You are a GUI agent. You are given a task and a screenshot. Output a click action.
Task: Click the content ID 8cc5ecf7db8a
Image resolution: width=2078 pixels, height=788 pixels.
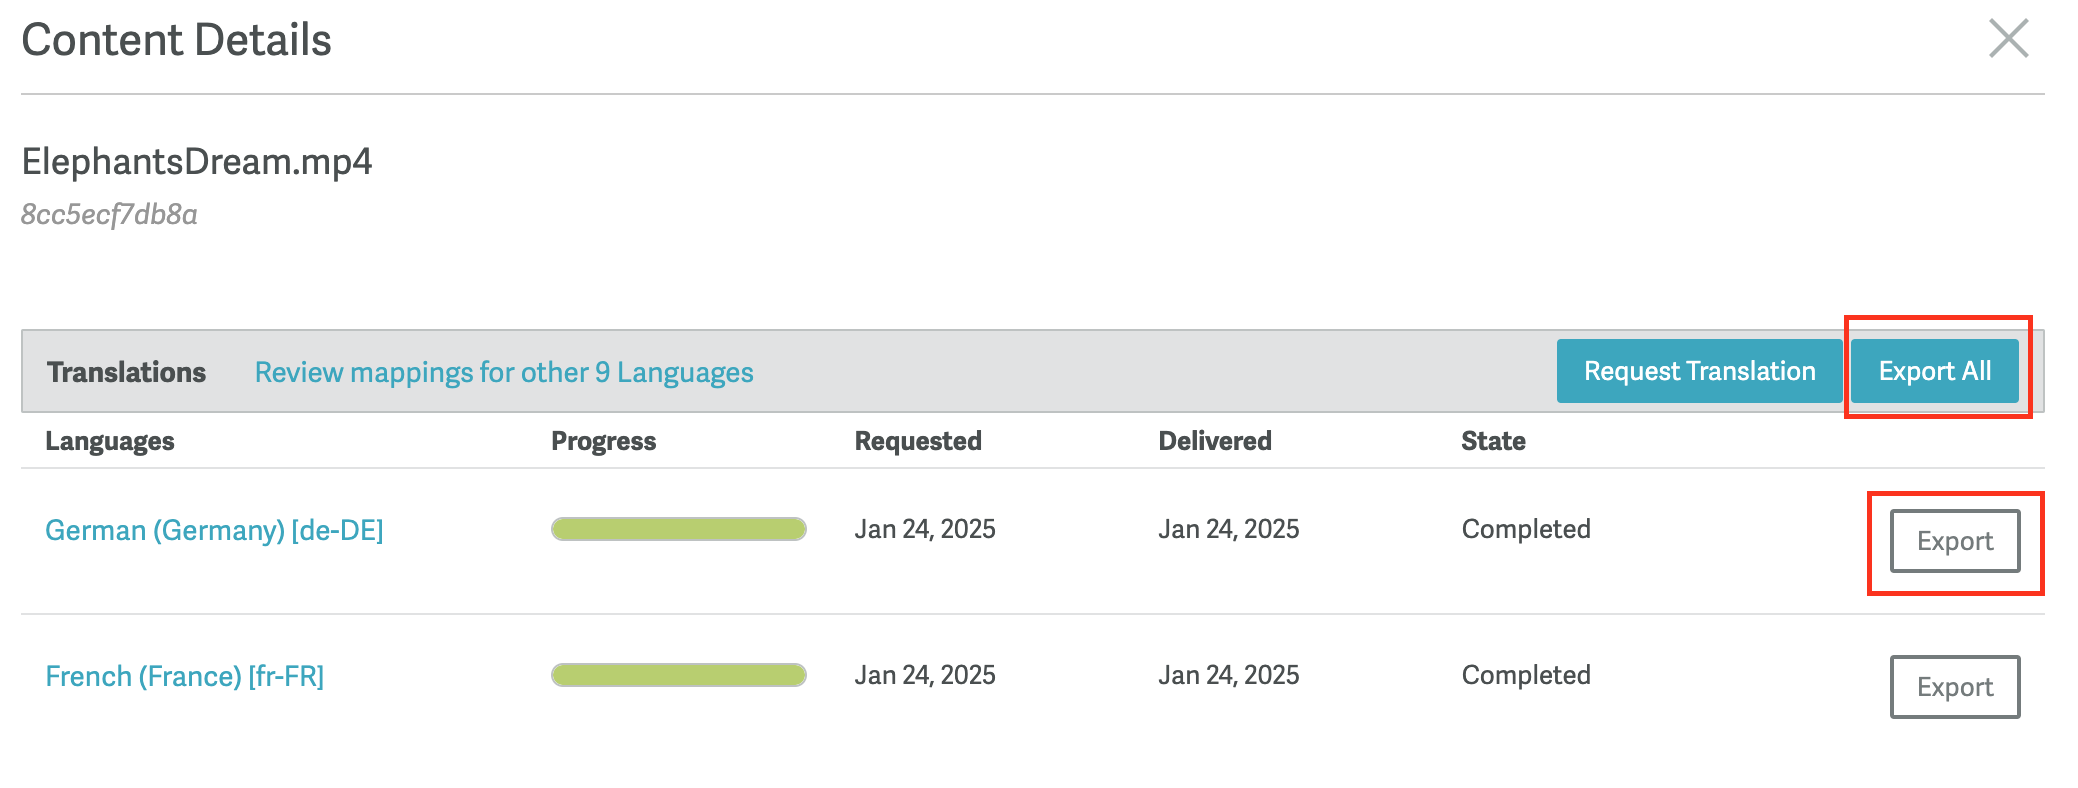click(x=110, y=214)
